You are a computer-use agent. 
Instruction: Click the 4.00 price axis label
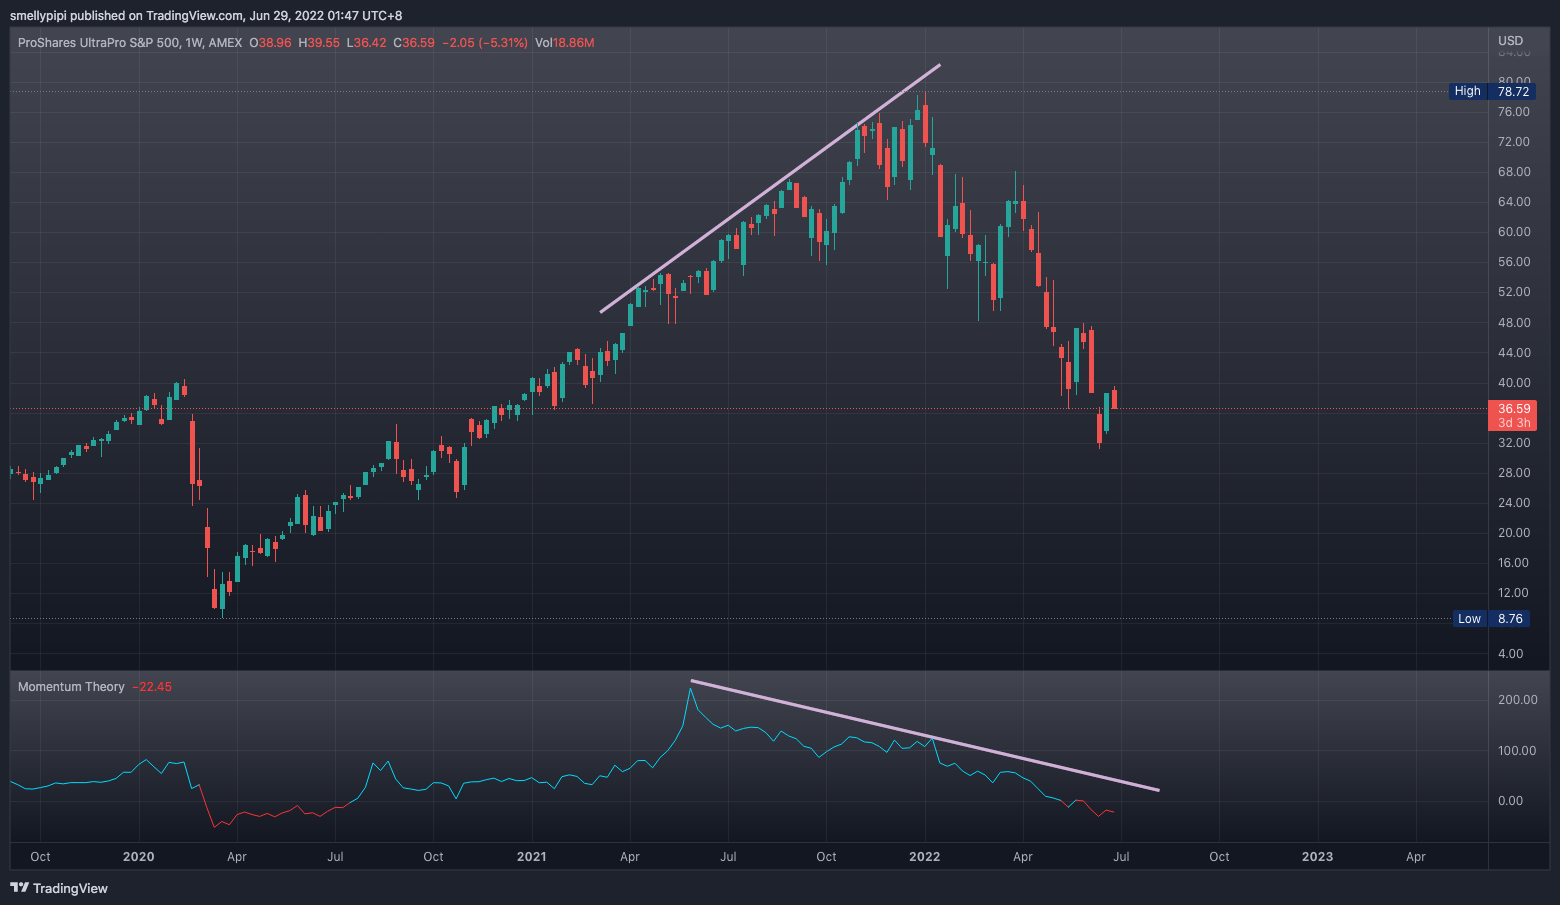pos(1510,654)
